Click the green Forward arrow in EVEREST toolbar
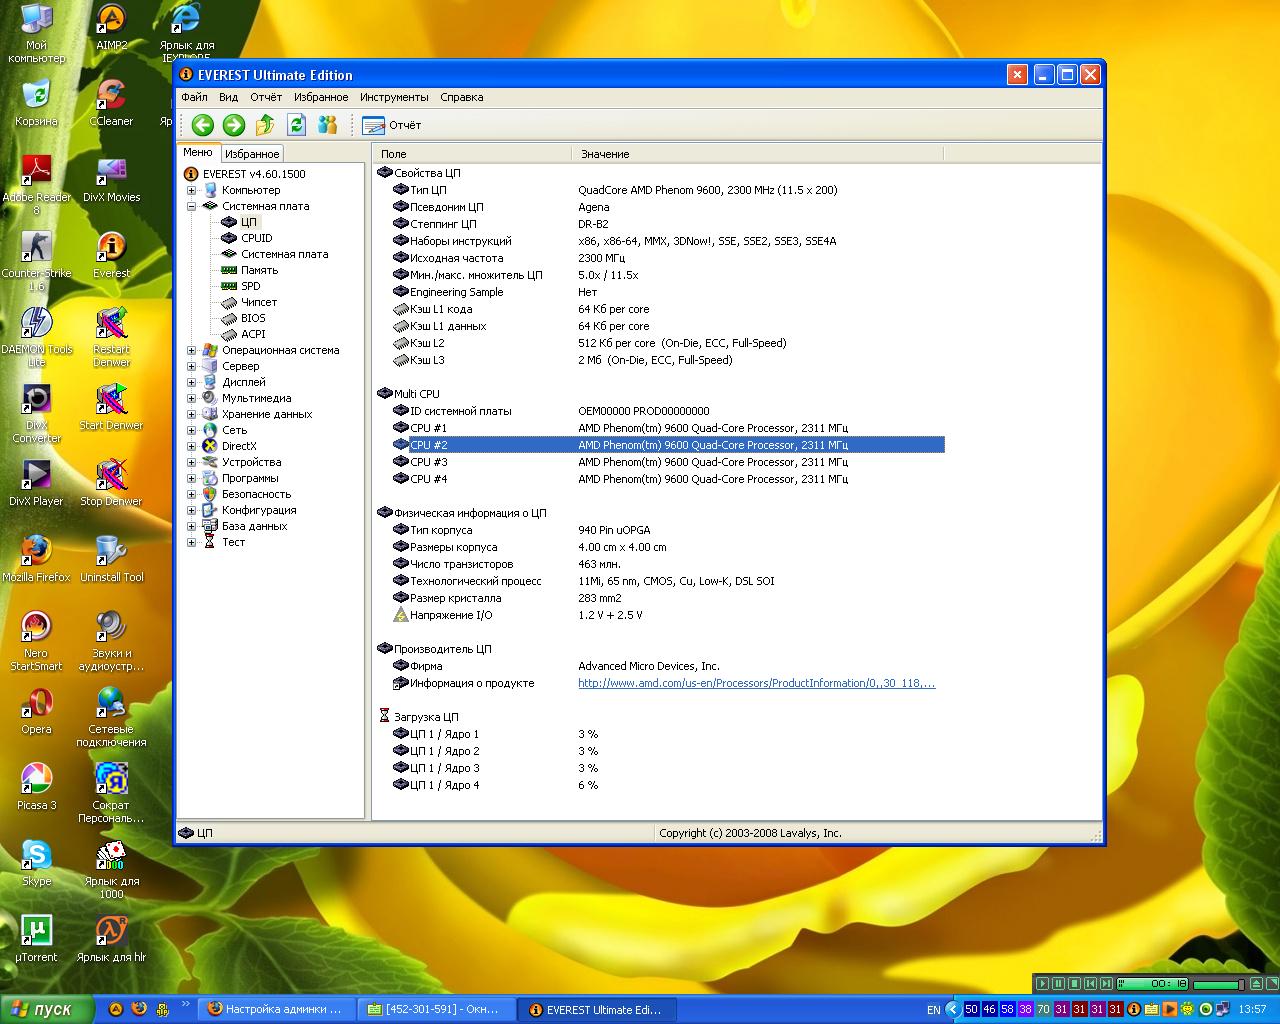The width and height of the screenshot is (1280, 1024). click(x=234, y=125)
